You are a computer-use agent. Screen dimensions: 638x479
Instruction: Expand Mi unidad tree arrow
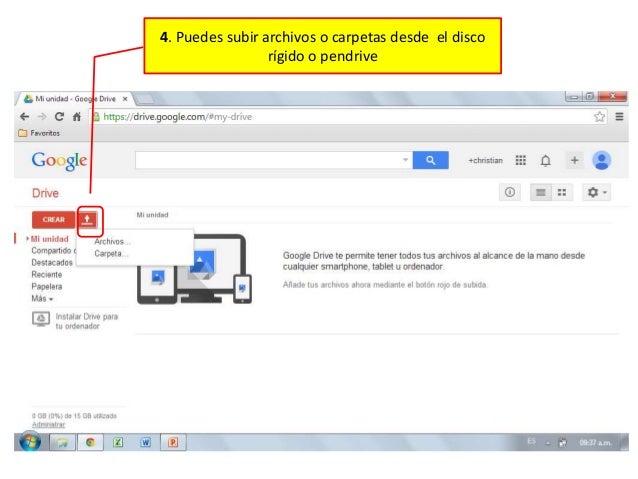(x=28, y=238)
